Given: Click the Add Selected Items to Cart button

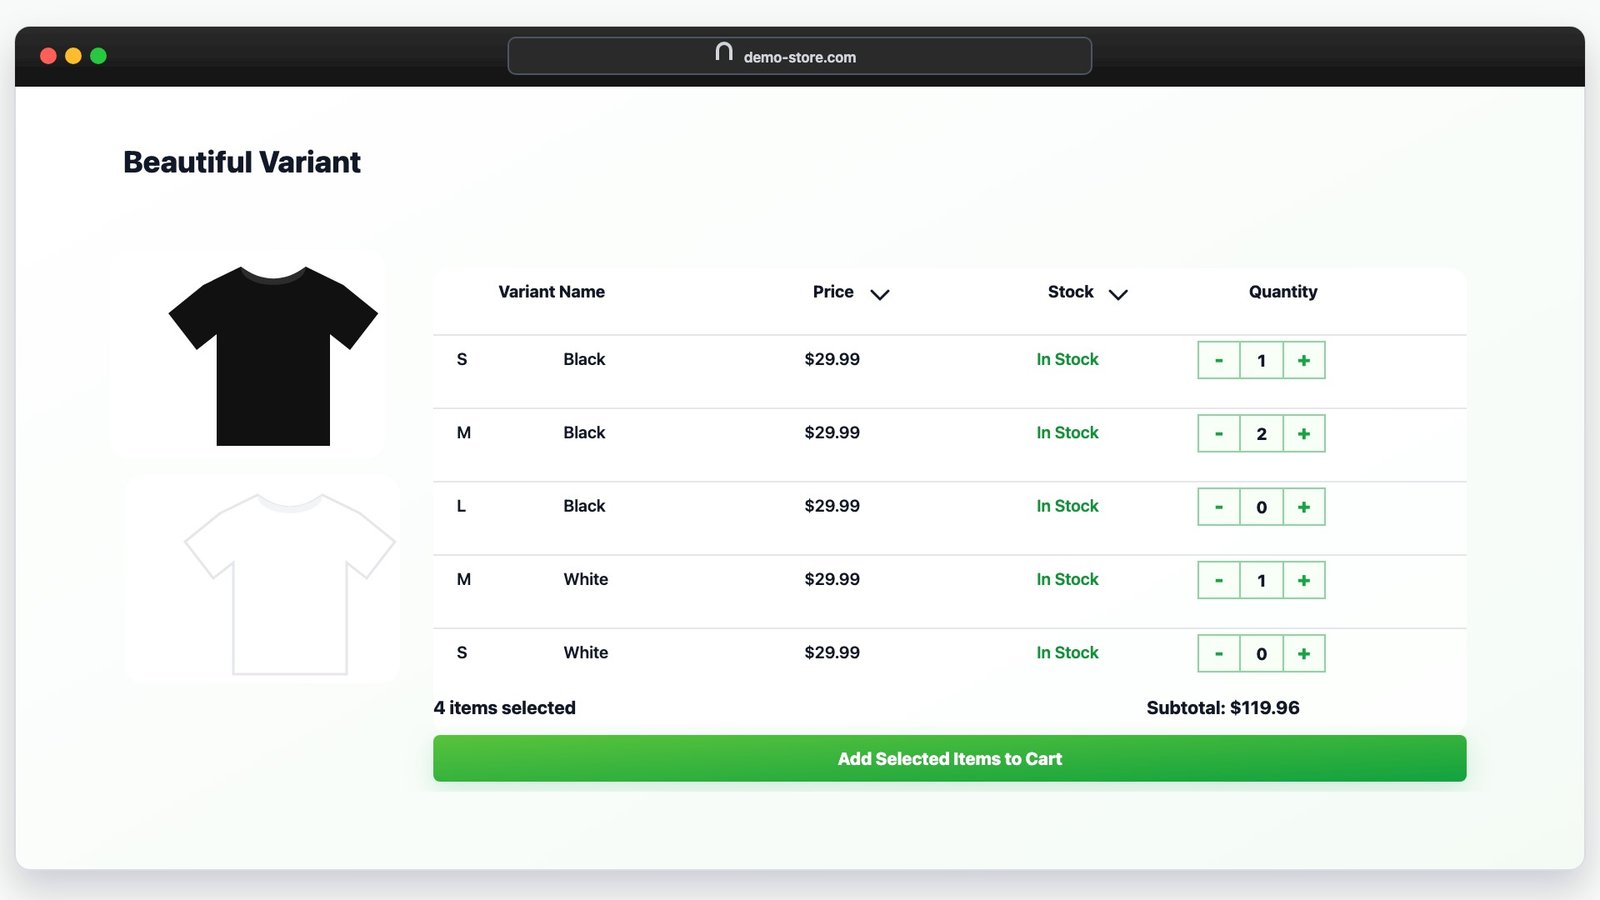Looking at the screenshot, I should (x=950, y=758).
